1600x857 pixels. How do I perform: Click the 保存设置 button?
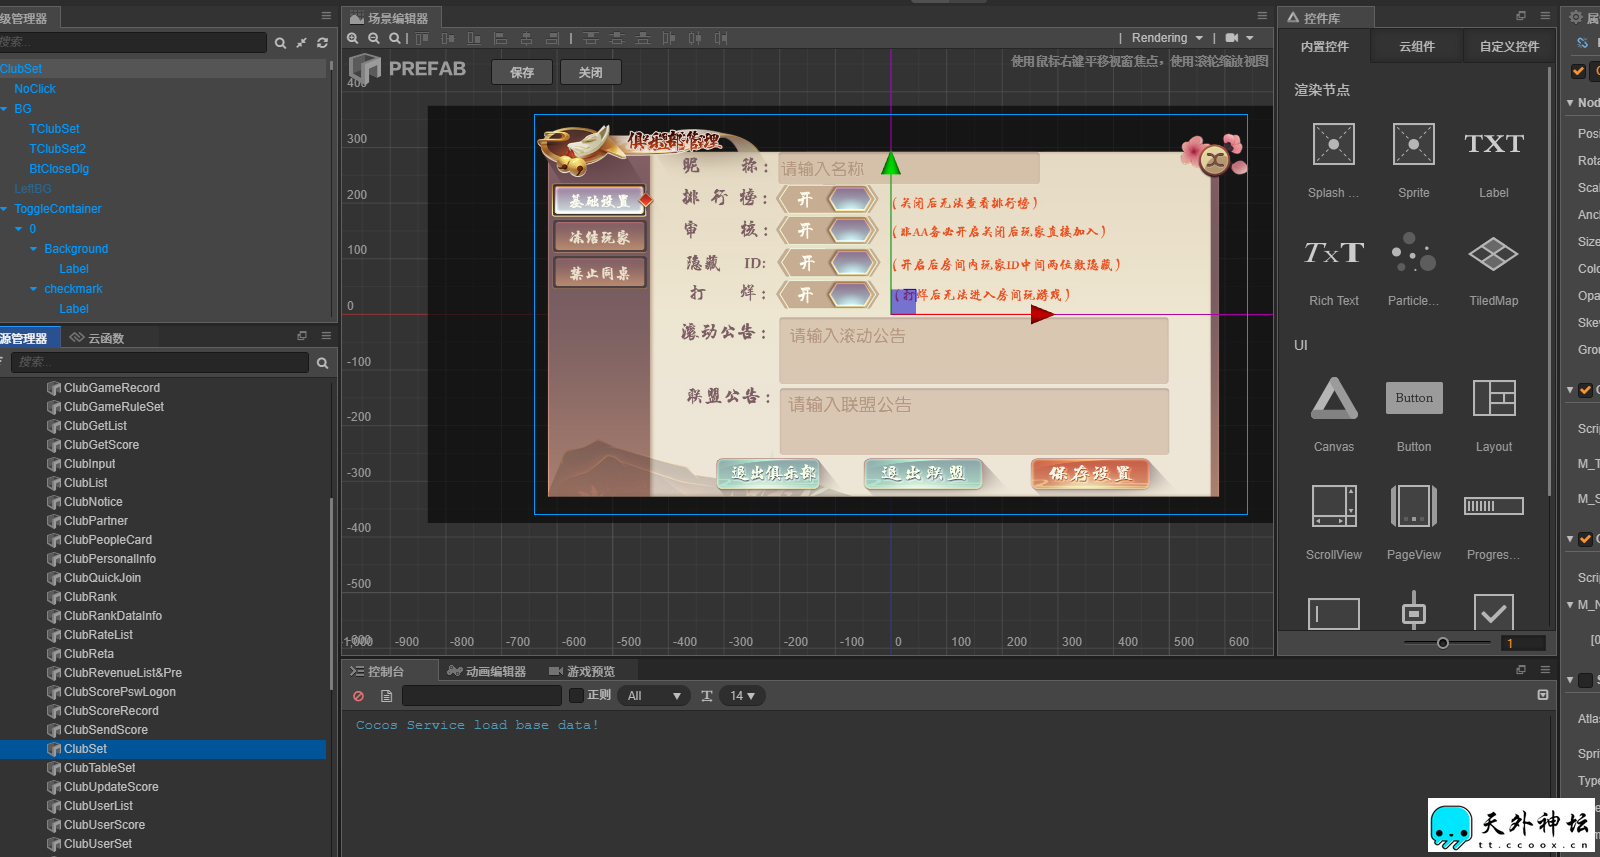coord(1089,473)
